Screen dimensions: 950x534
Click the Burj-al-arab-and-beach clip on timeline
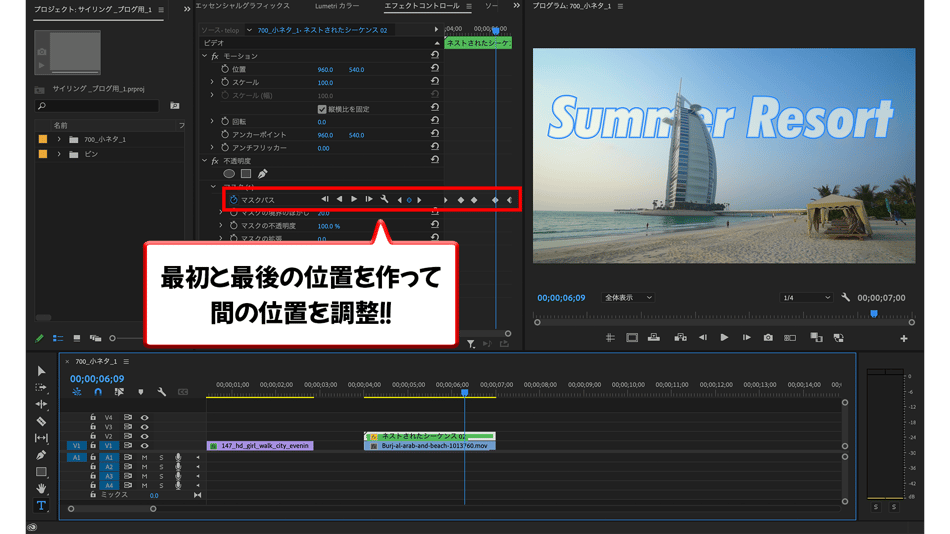428,446
